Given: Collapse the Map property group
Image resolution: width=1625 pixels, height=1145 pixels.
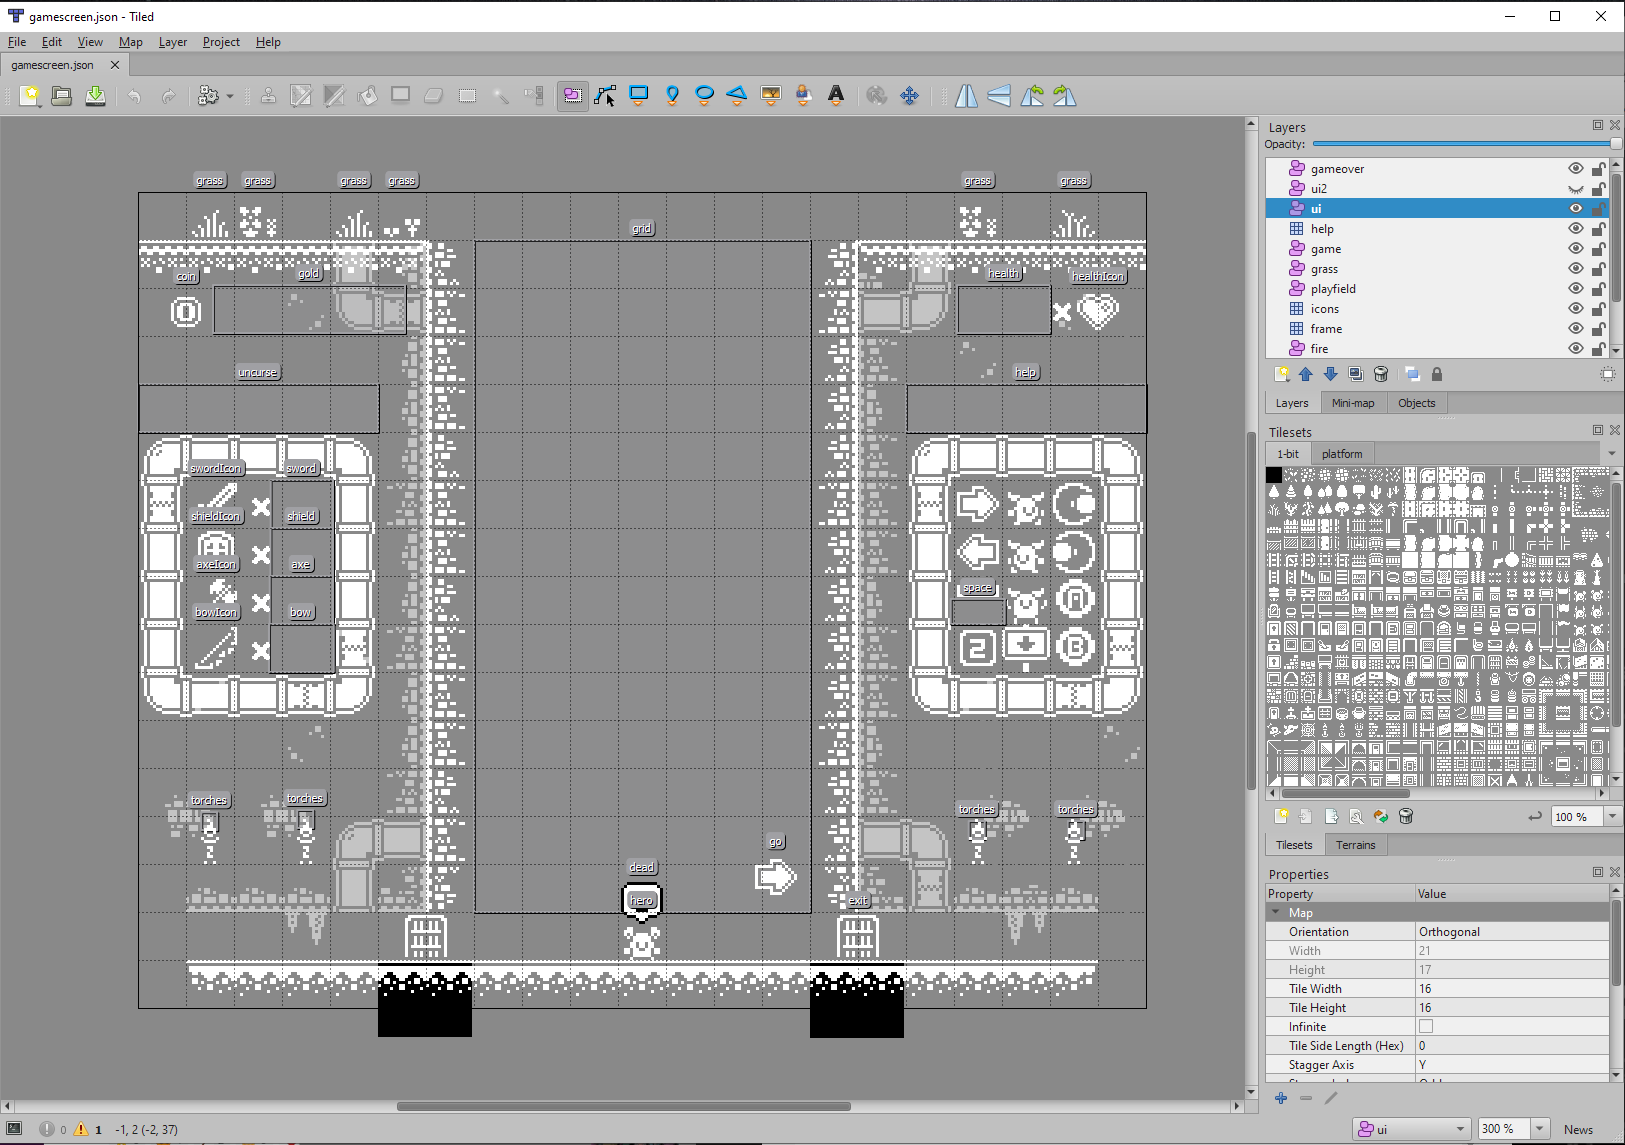Looking at the screenshot, I should click(x=1276, y=912).
